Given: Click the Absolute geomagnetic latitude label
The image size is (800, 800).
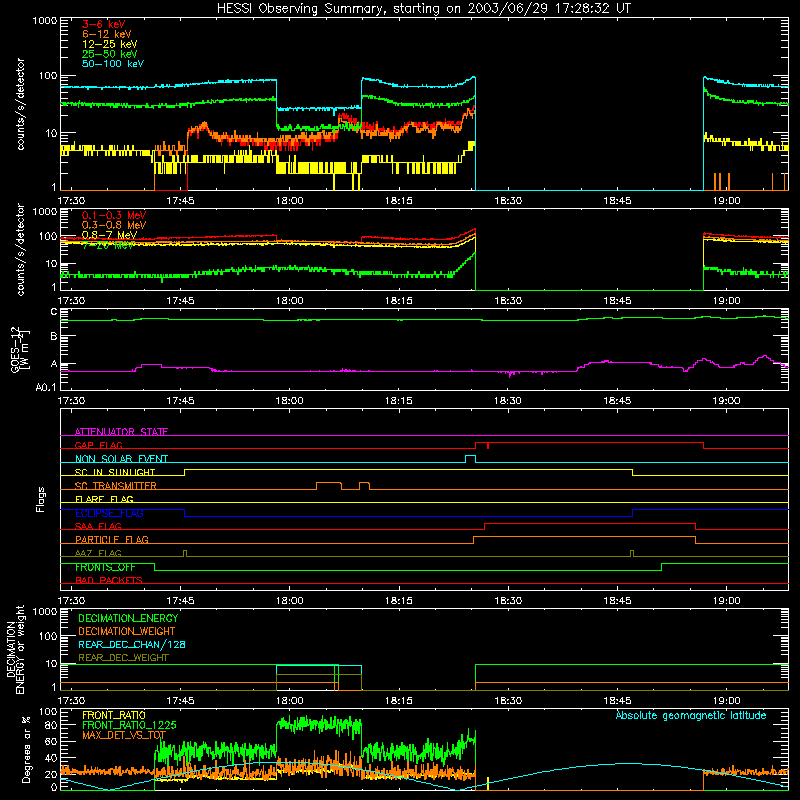Looking at the screenshot, I should pyautogui.click(x=691, y=716).
